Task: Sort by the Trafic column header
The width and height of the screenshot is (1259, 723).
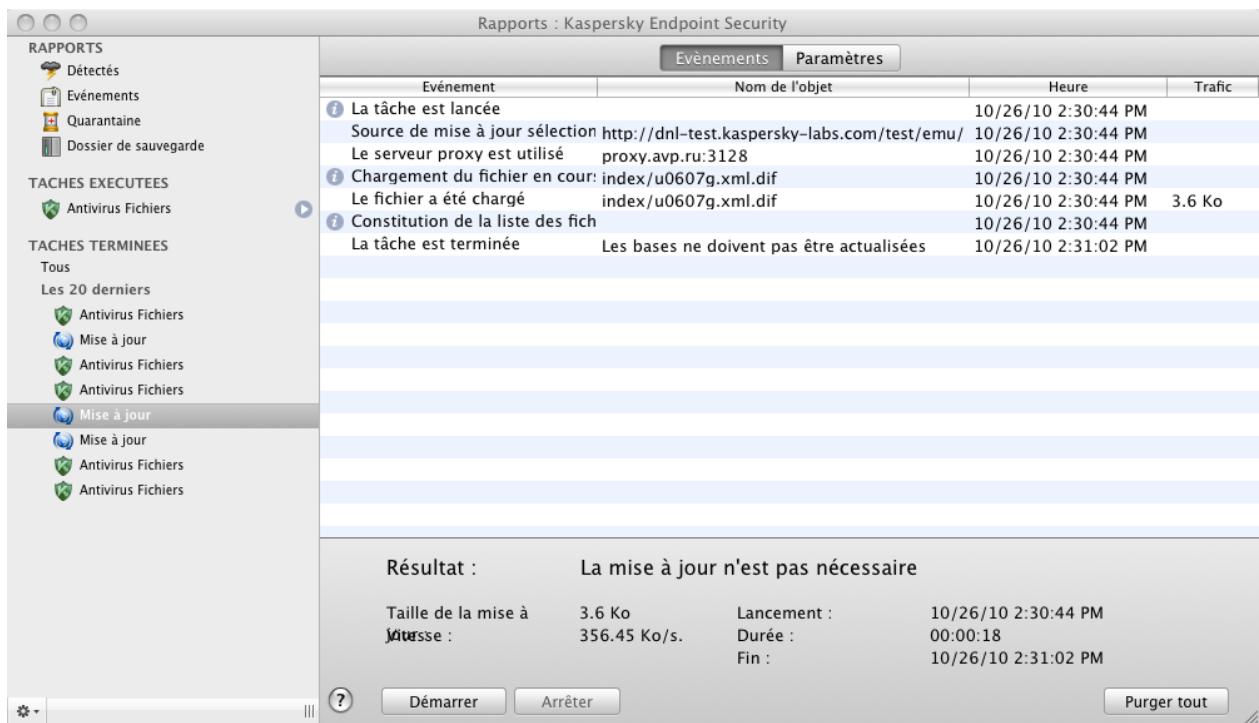Action: 1212,87
